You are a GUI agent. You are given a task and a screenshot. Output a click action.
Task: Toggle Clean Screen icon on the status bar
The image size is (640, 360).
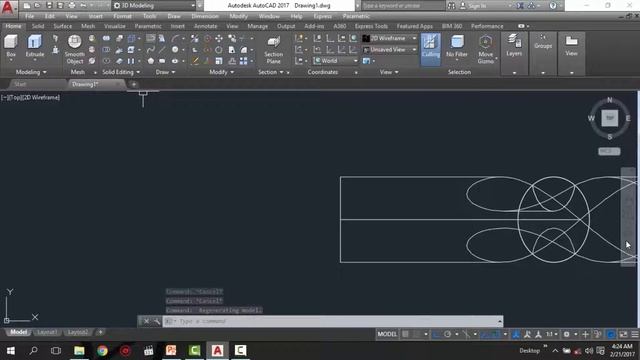click(x=623, y=334)
